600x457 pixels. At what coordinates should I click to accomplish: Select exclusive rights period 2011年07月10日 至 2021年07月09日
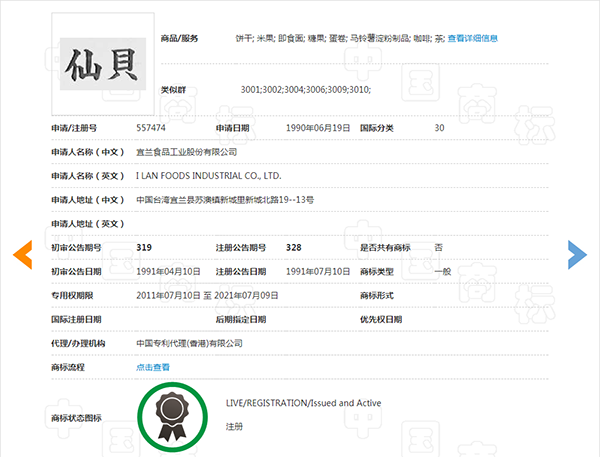point(207,295)
